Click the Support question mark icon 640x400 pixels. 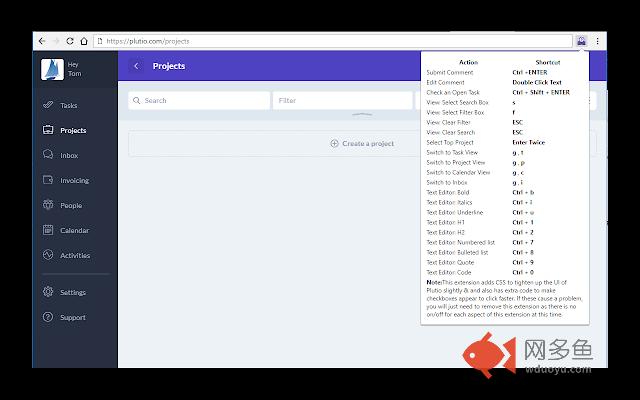click(48, 317)
